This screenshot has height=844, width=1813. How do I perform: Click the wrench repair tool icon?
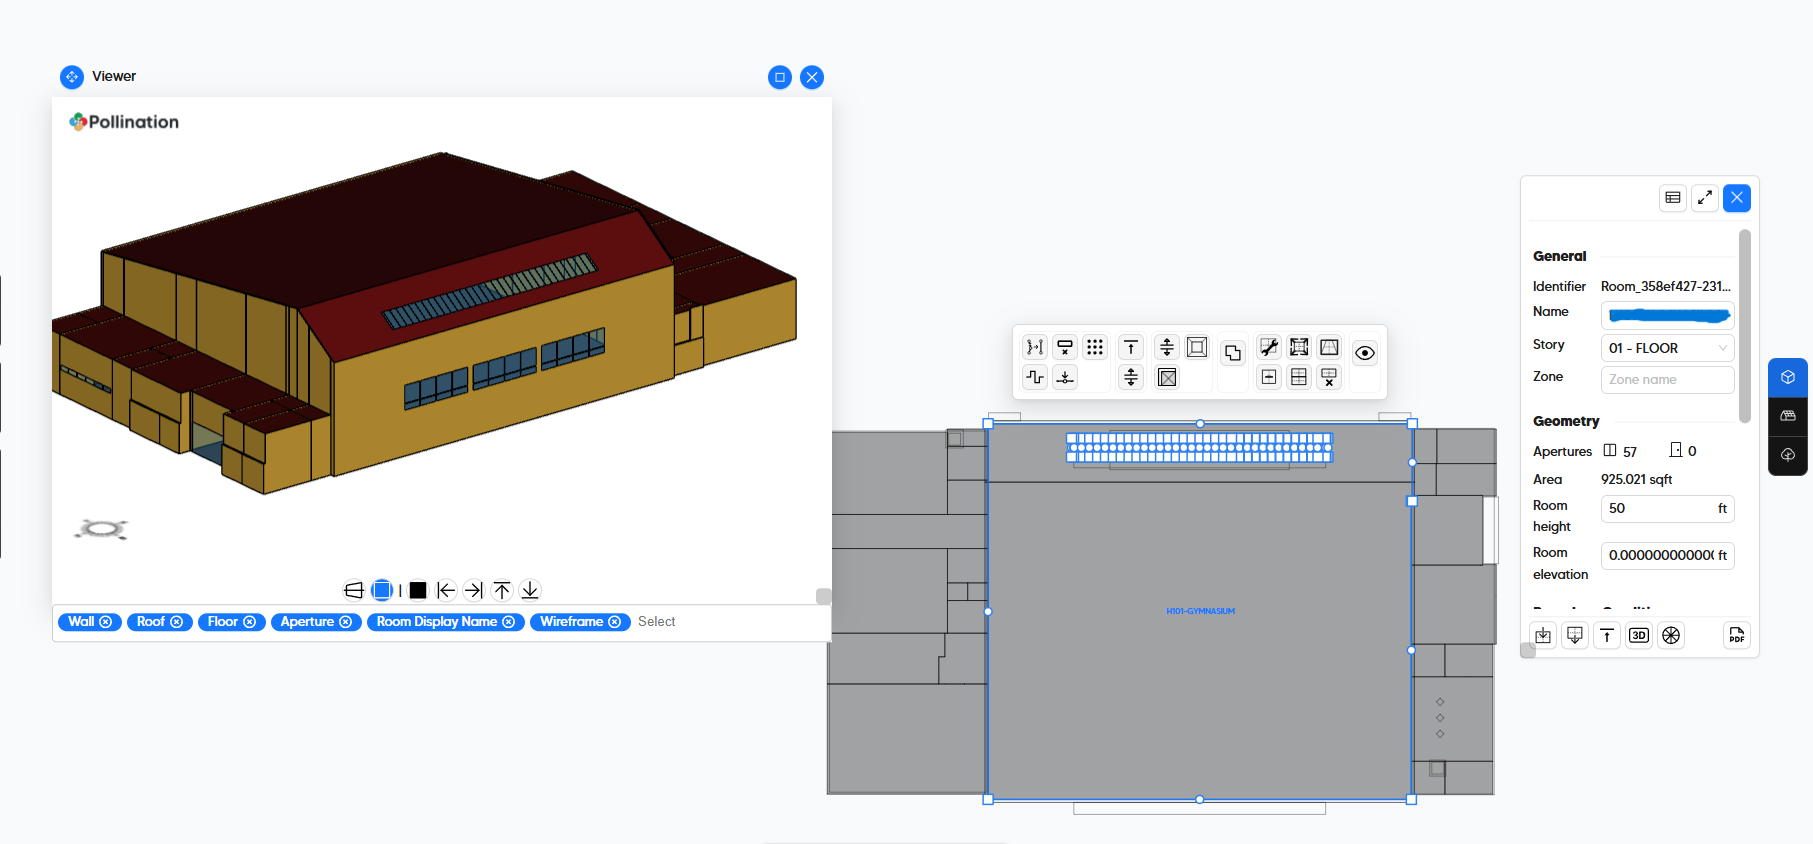[1268, 348]
